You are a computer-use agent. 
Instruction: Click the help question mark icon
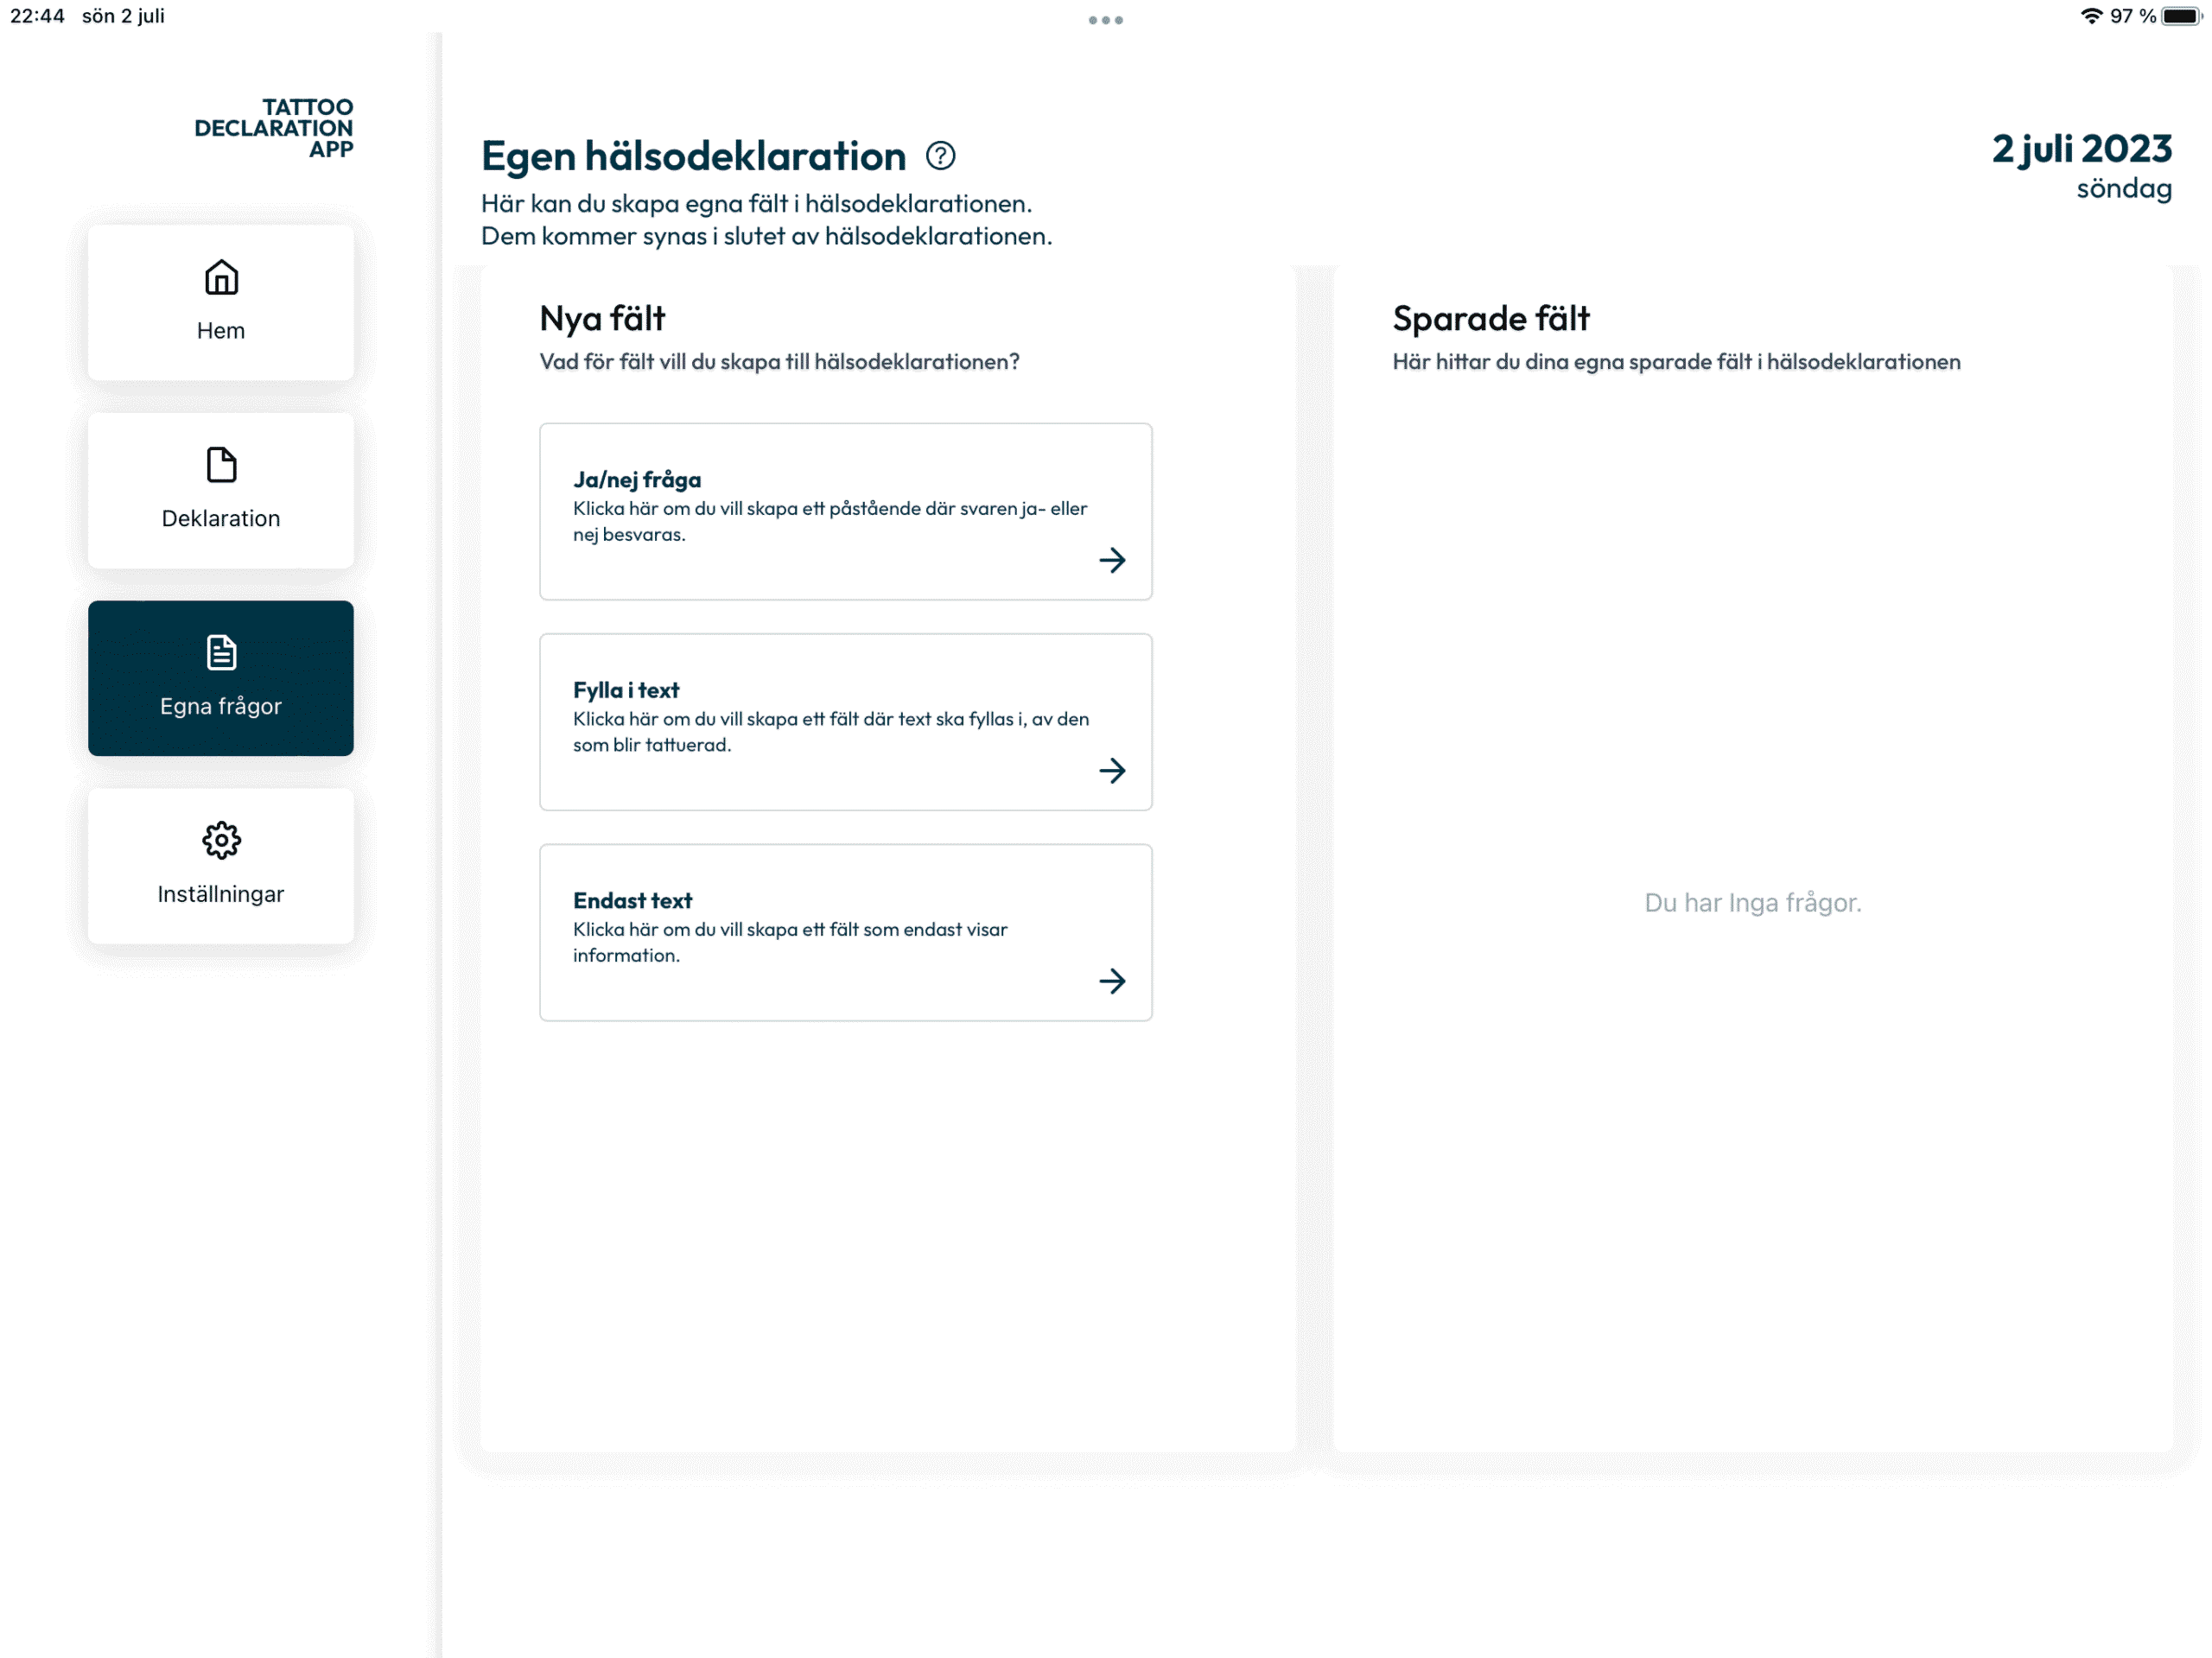click(940, 156)
